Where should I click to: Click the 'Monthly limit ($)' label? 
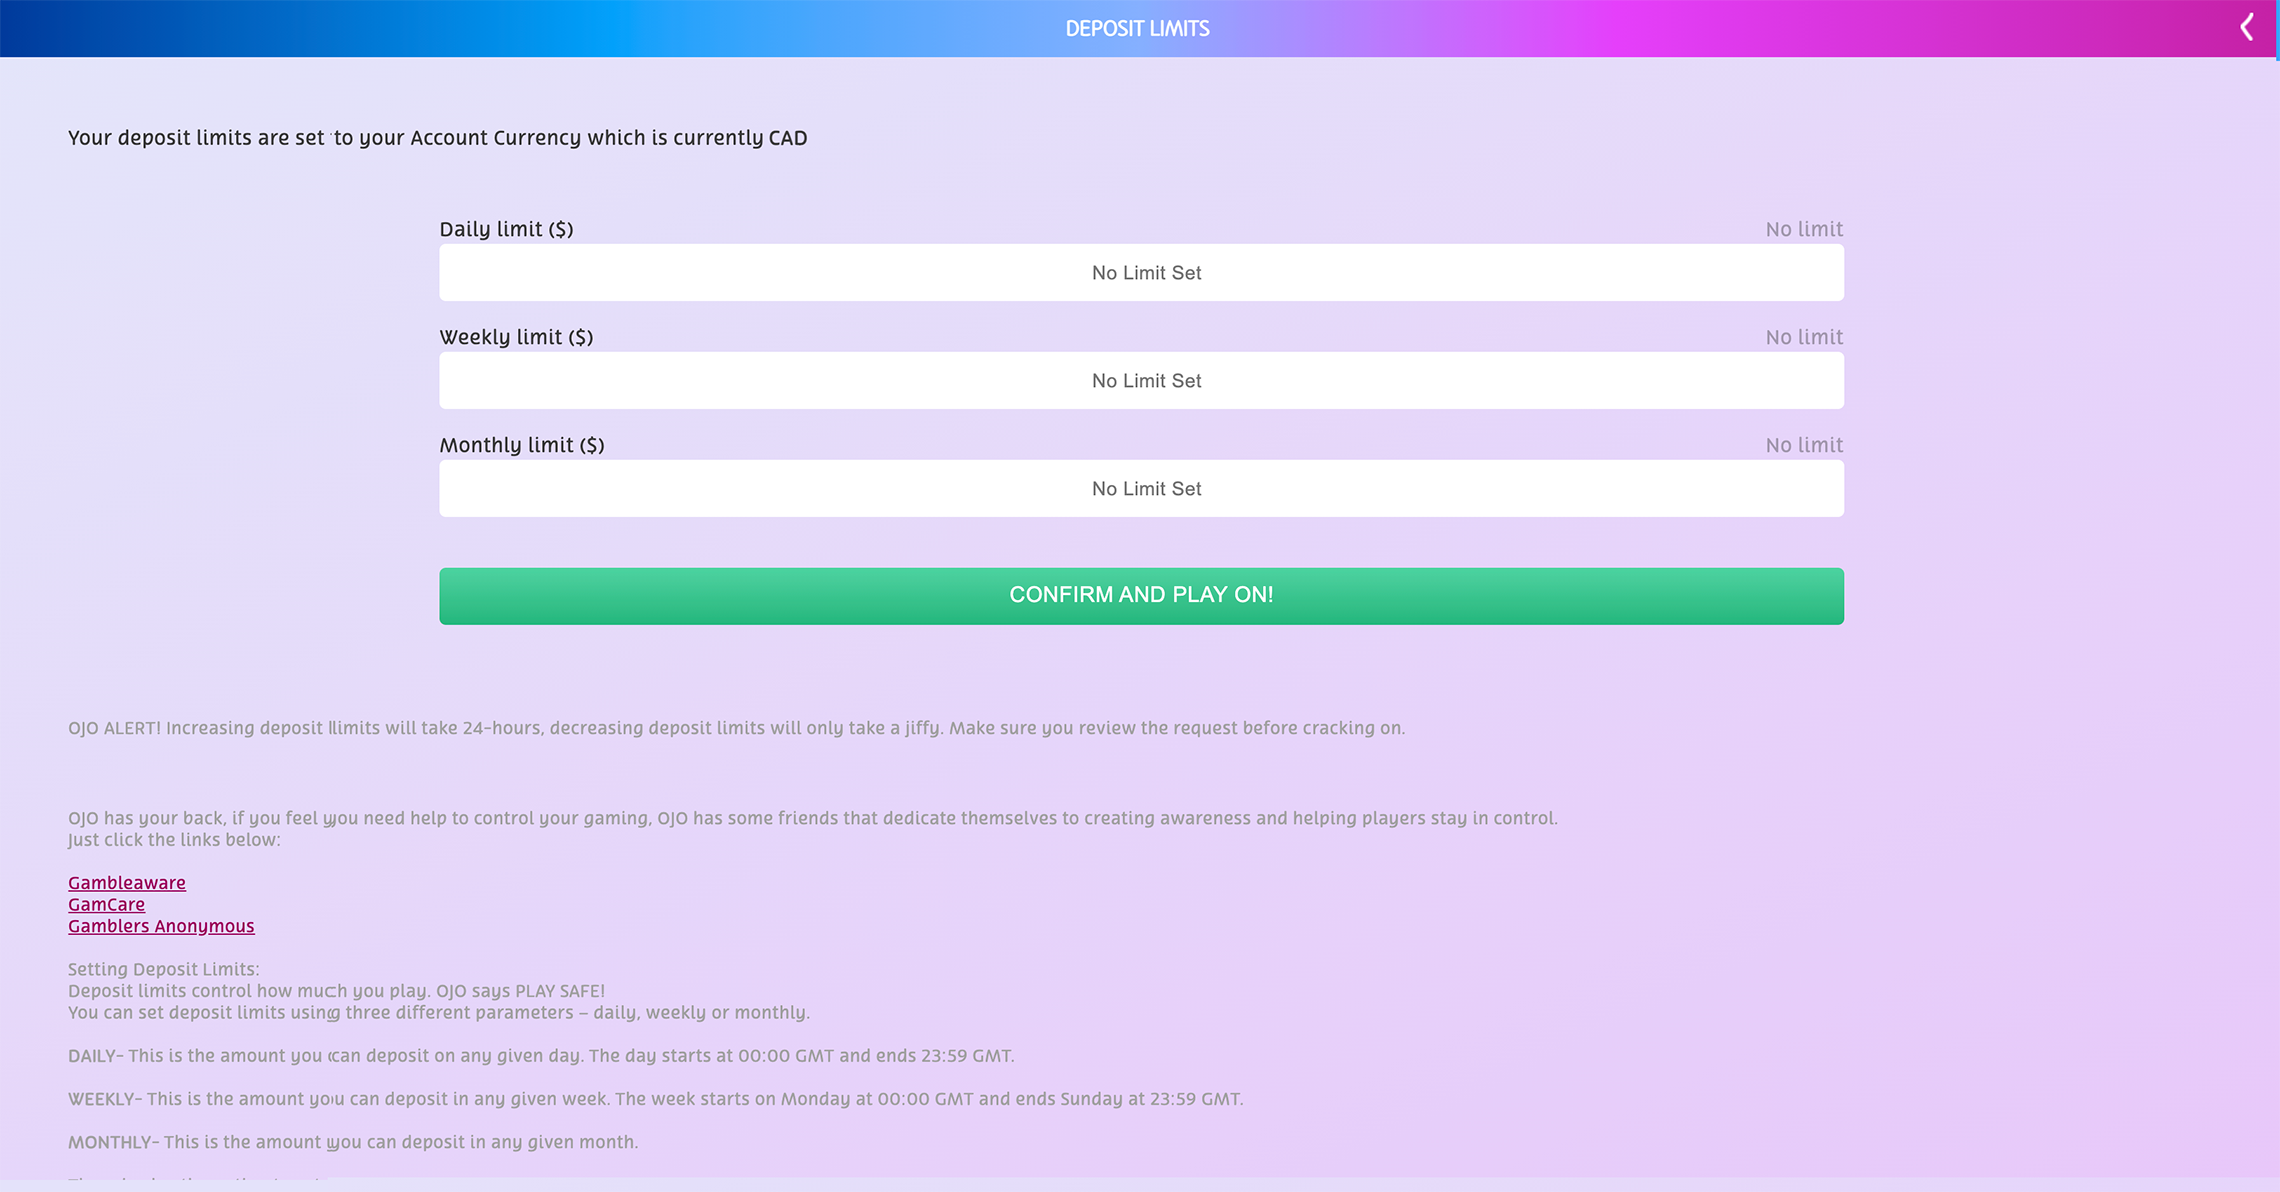(522, 445)
